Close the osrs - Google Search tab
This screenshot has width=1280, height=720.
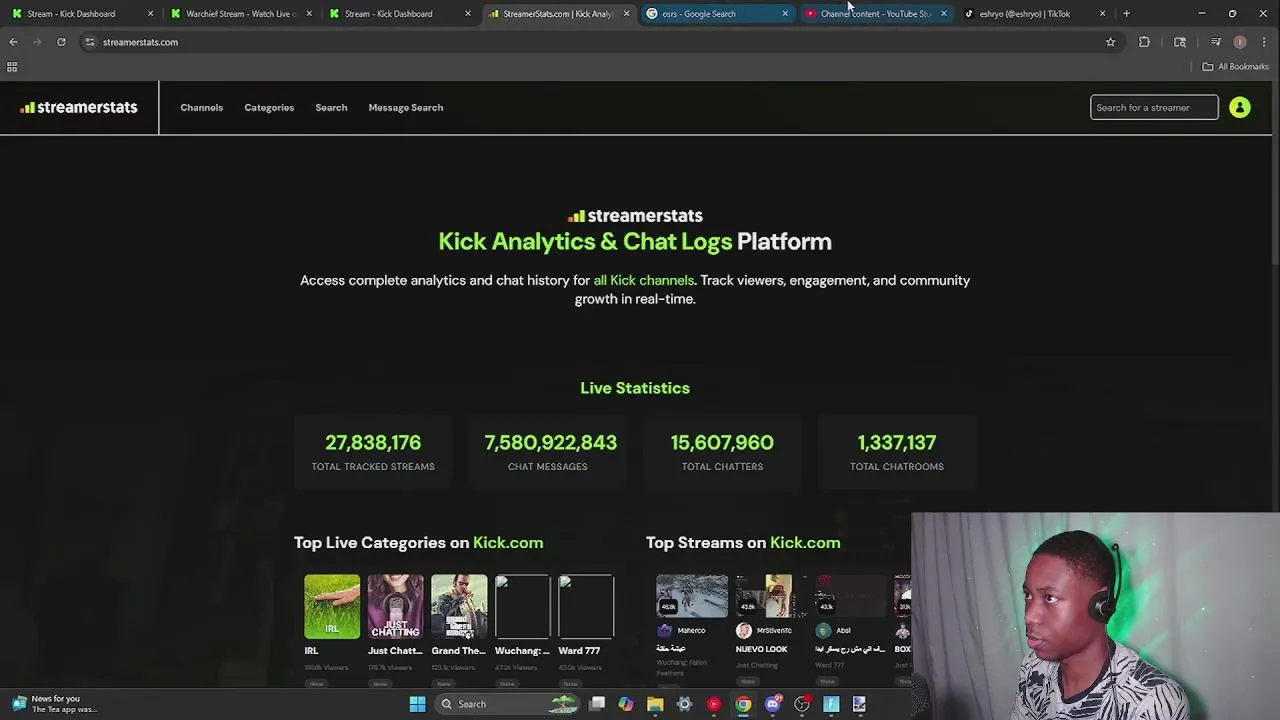point(785,14)
